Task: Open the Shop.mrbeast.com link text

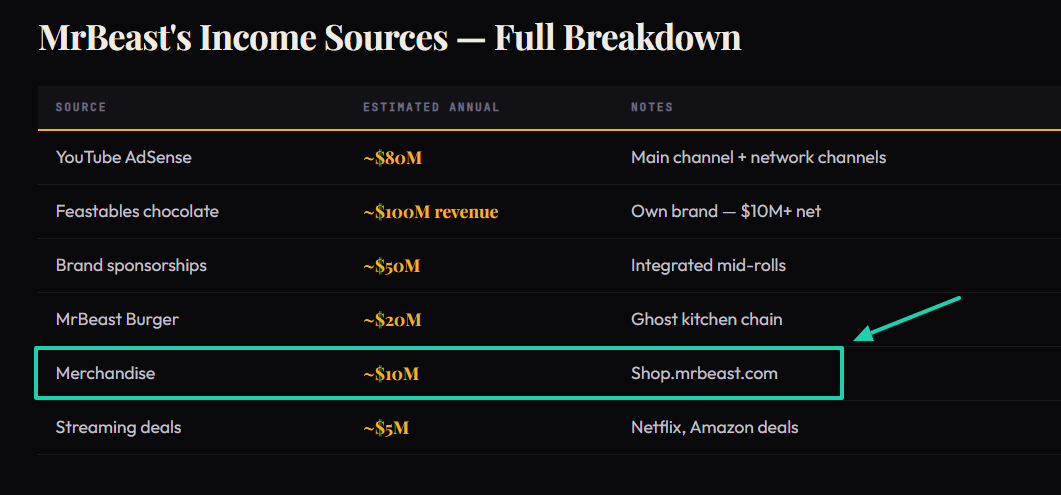Action: coord(704,373)
